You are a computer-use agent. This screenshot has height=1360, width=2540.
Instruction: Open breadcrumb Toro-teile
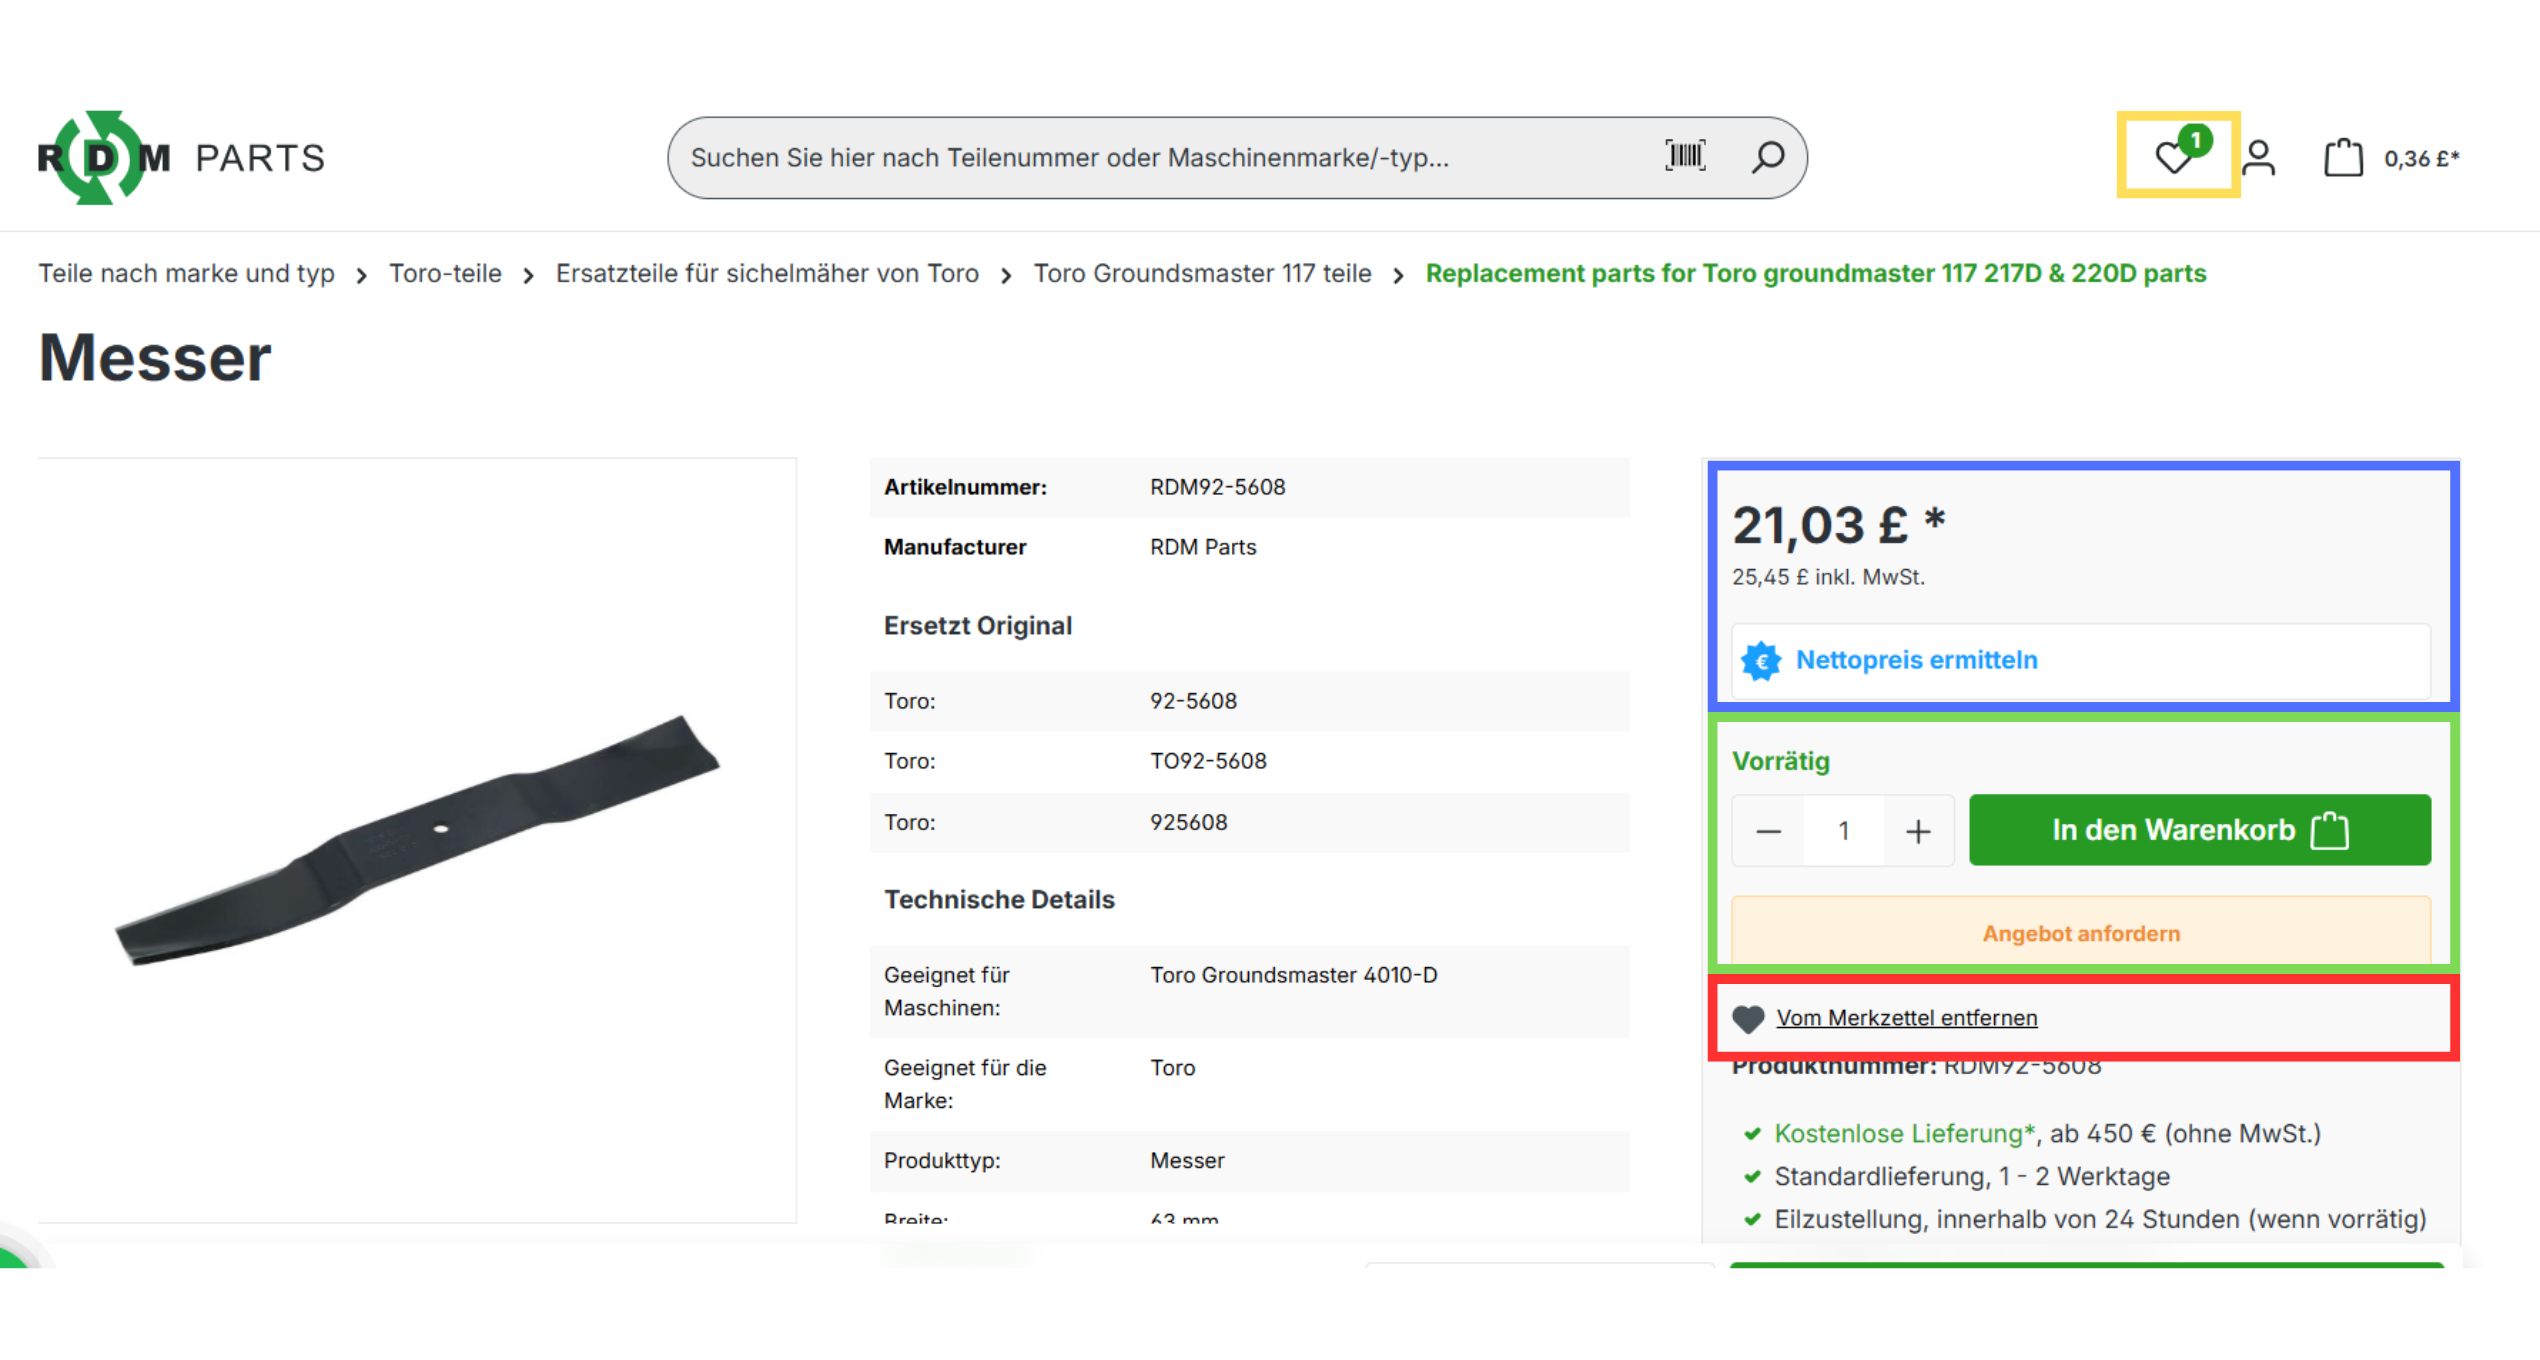445,273
